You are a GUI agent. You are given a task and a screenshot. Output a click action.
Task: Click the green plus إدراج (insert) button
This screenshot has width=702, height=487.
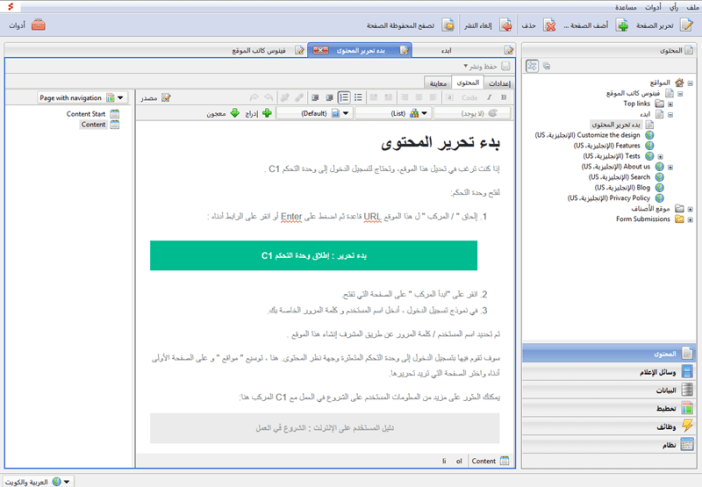coord(258,113)
